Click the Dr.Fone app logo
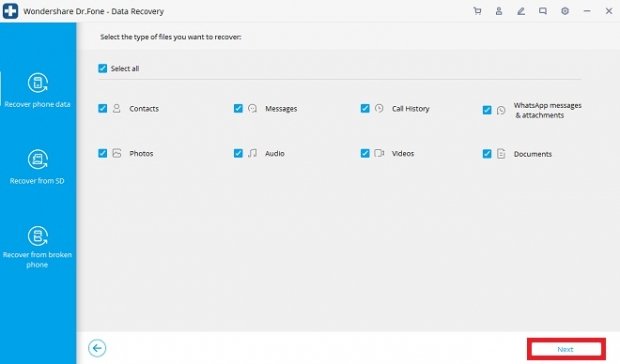Screen dimensions: 620x364 (10, 11)
